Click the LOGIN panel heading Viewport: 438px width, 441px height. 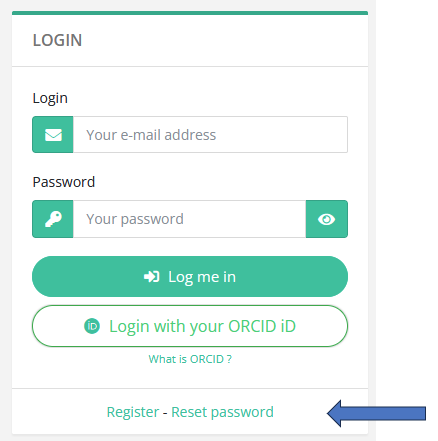pos(57,40)
